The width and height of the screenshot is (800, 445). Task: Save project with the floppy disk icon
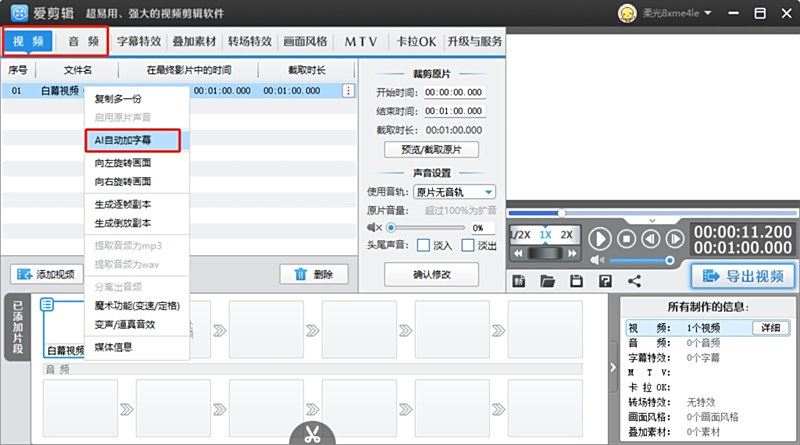click(577, 281)
